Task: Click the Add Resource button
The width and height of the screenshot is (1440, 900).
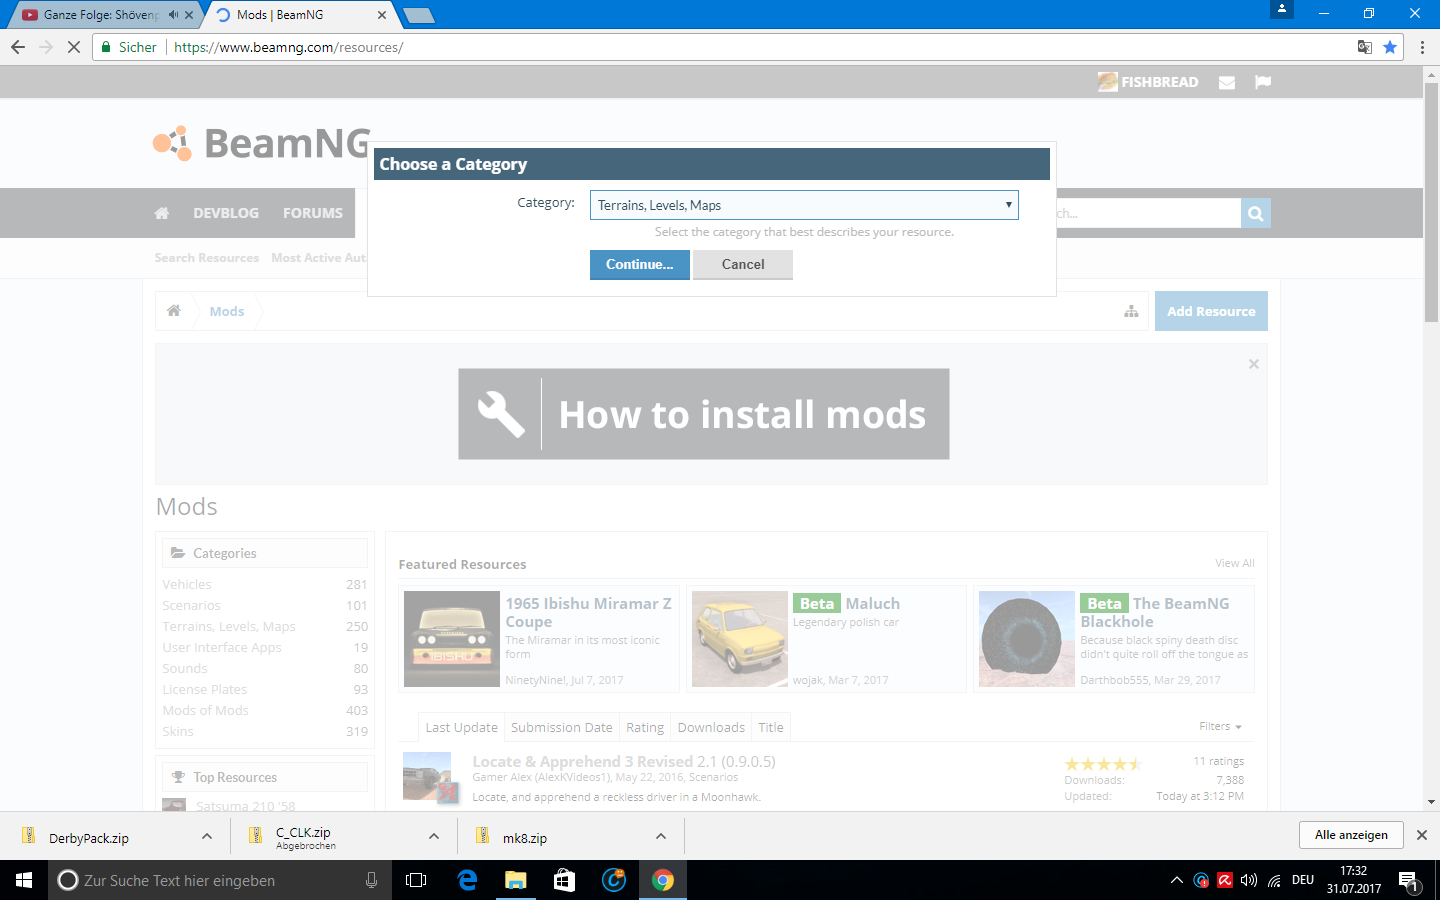Action: click(x=1211, y=311)
